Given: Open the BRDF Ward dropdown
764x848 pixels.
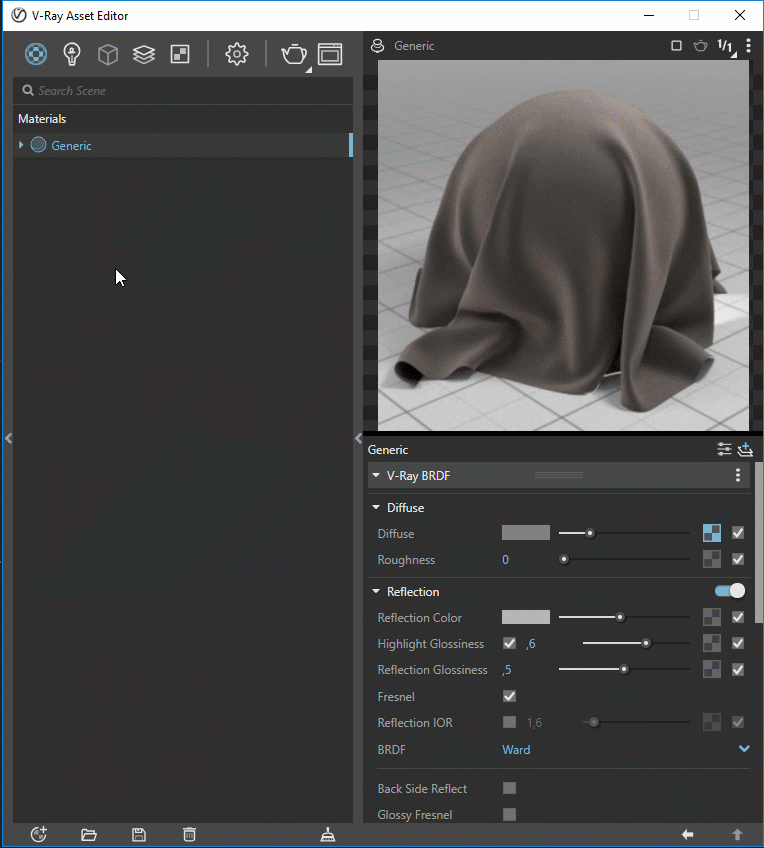Looking at the screenshot, I should [626, 750].
